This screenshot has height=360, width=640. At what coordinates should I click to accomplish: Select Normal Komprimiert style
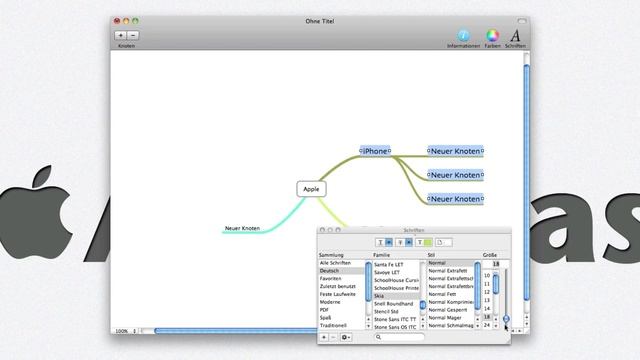tap(451, 302)
